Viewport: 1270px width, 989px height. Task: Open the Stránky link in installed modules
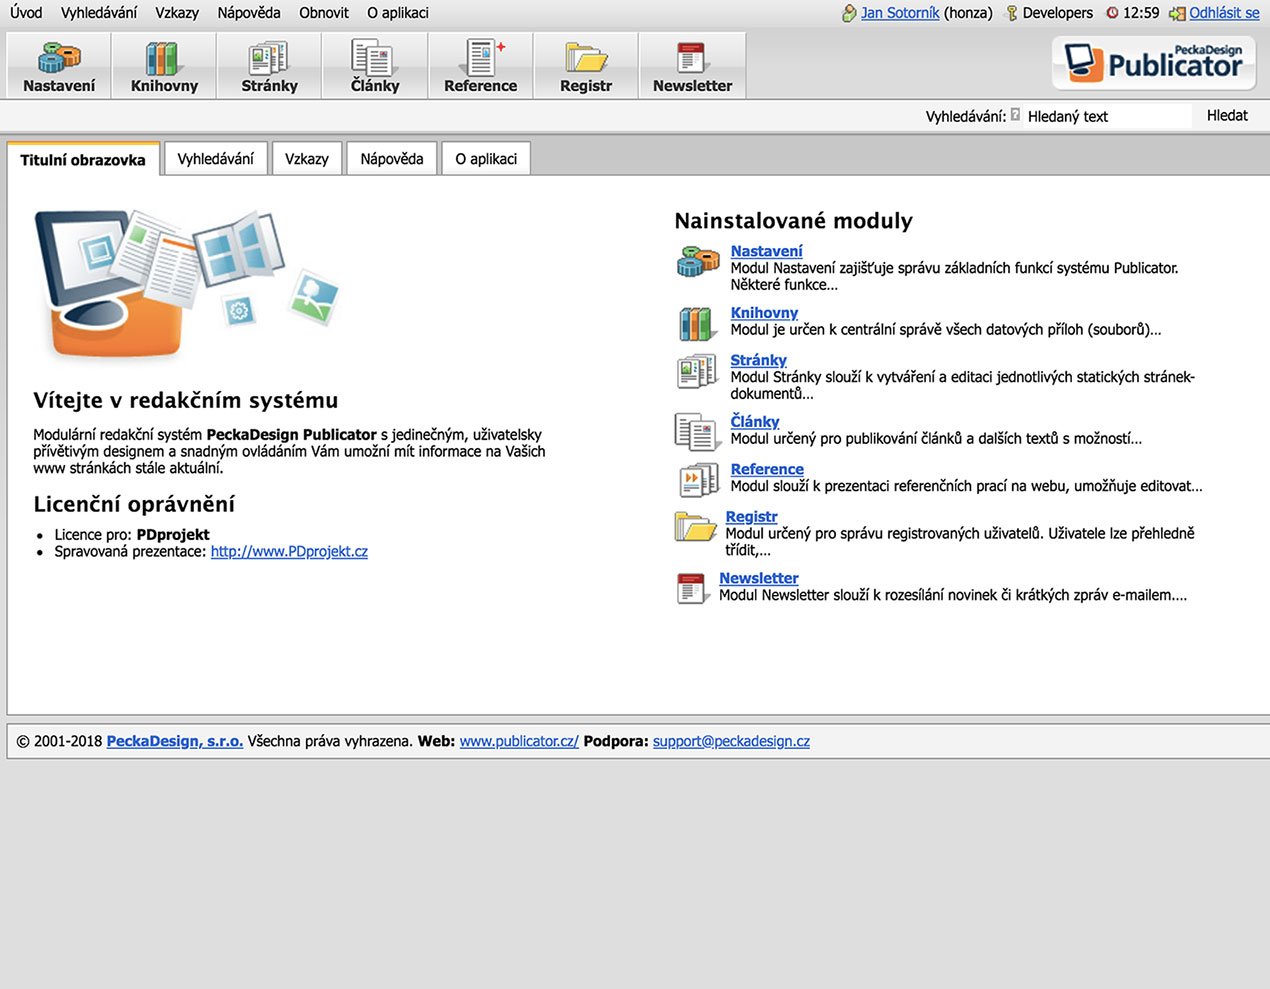(x=758, y=360)
